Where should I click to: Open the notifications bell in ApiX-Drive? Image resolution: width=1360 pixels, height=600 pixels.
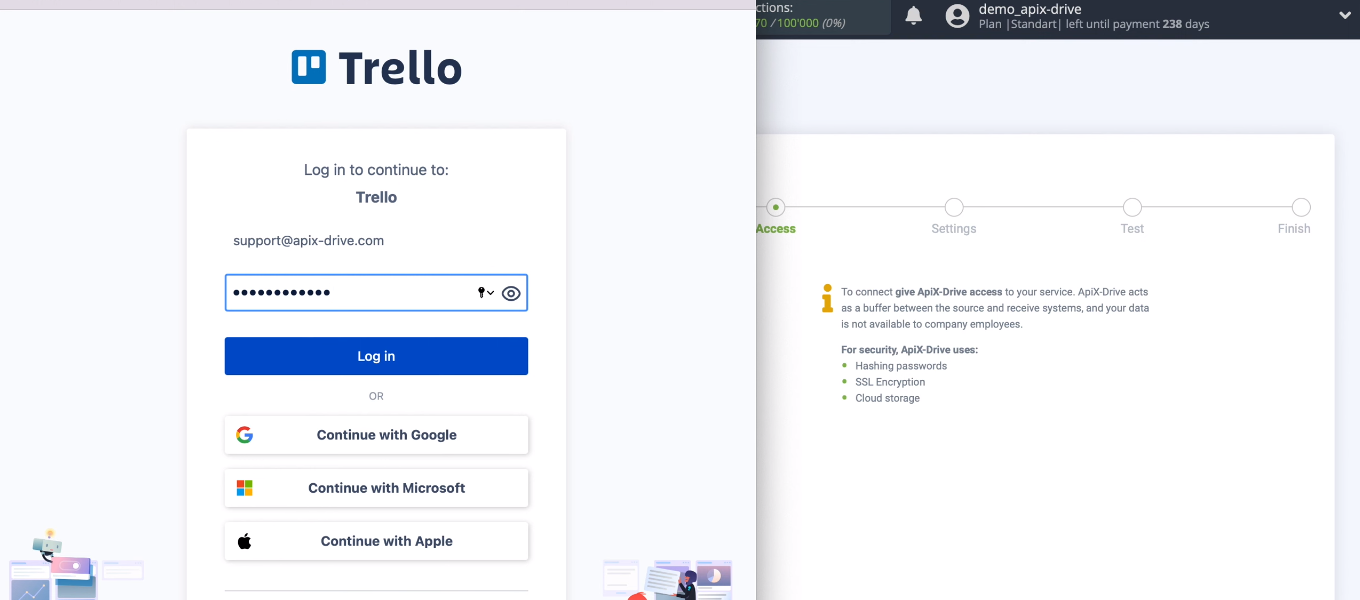coord(914,15)
